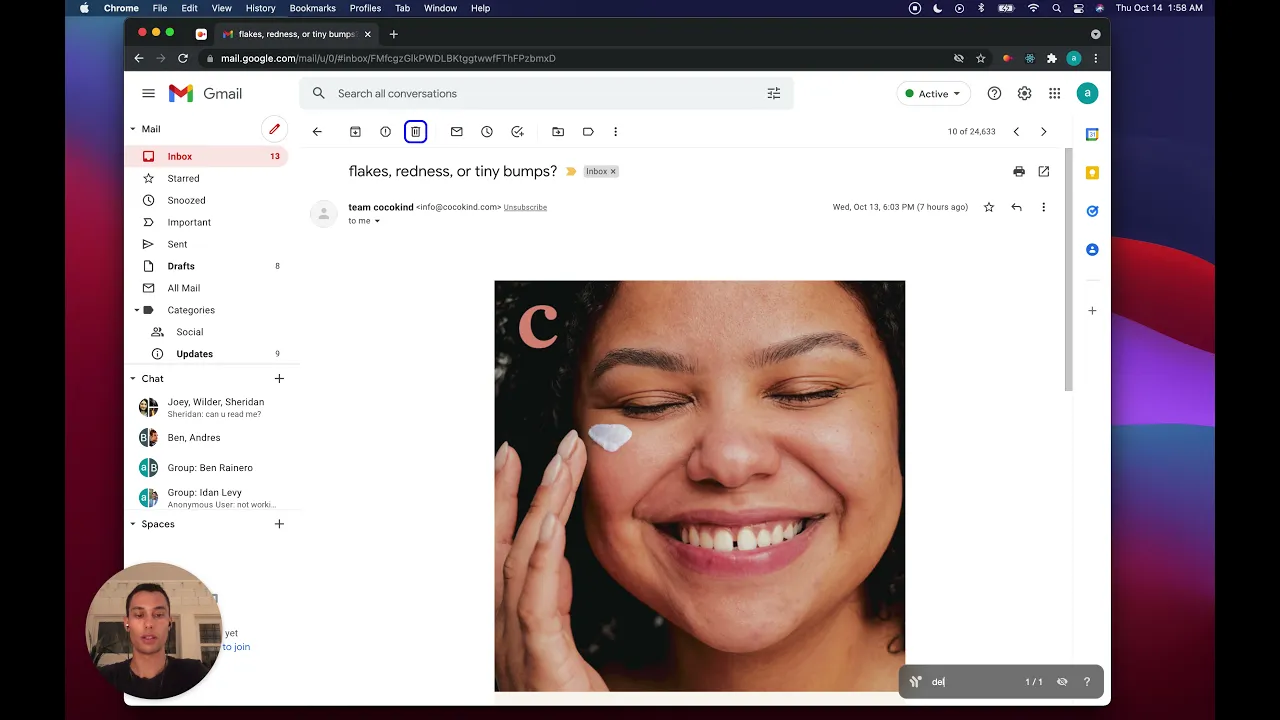Image resolution: width=1280 pixels, height=720 pixels.
Task: Focus the Search all conversations field
Action: pos(546,93)
